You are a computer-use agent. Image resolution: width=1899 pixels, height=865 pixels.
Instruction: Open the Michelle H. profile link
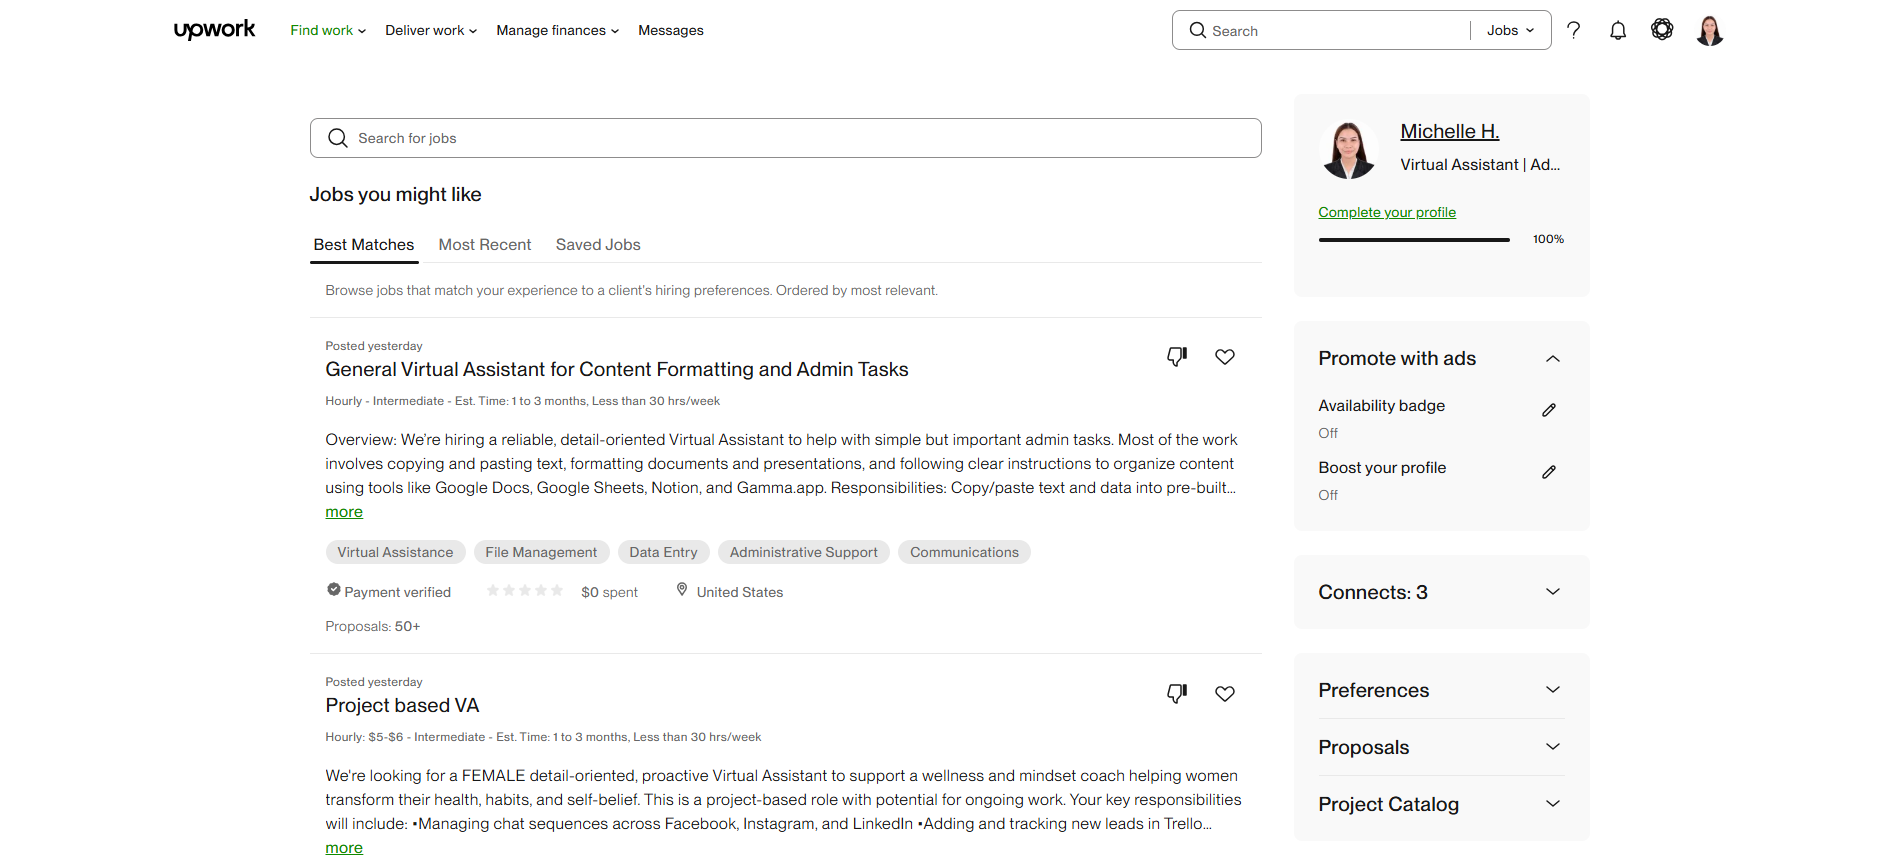[1449, 132]
